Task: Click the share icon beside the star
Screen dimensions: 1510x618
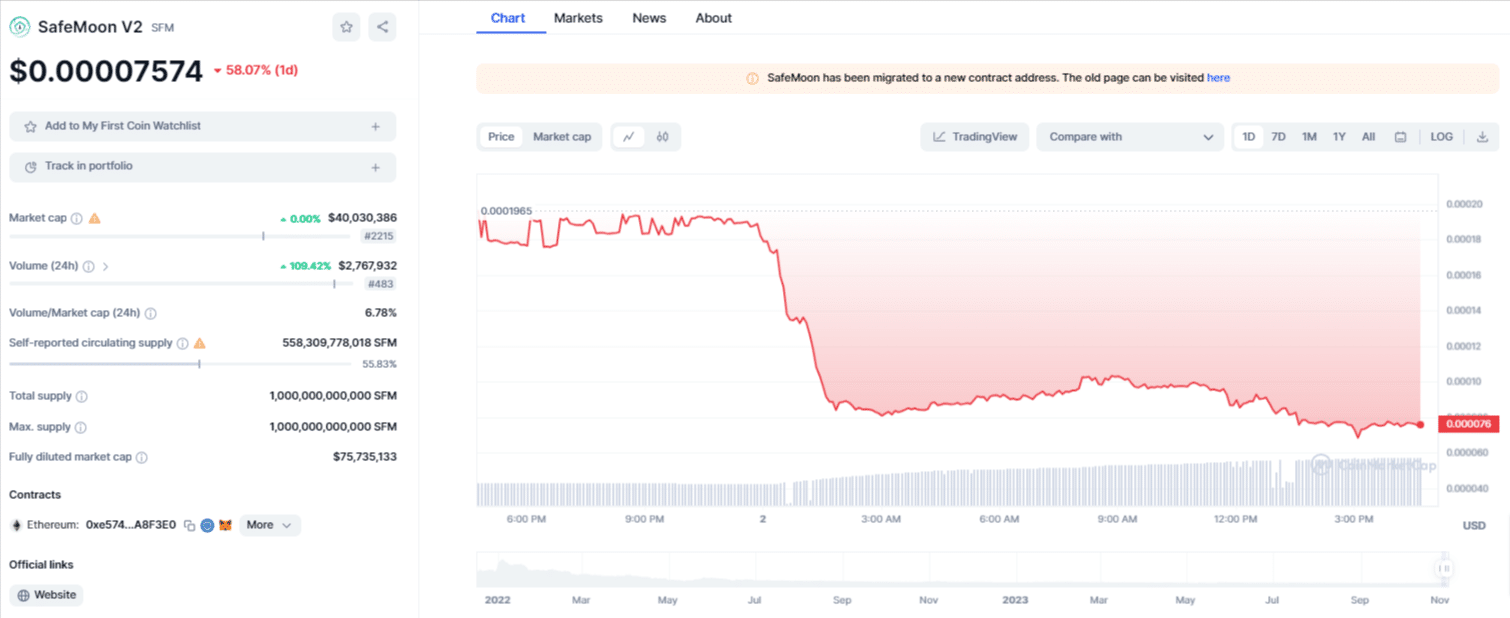Action: (382, 27)
